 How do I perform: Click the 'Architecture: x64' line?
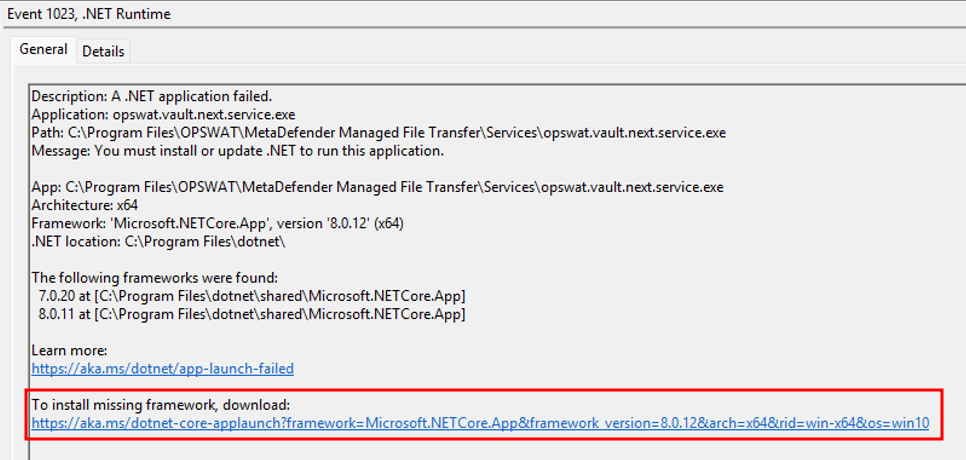[x=84, y=206]
